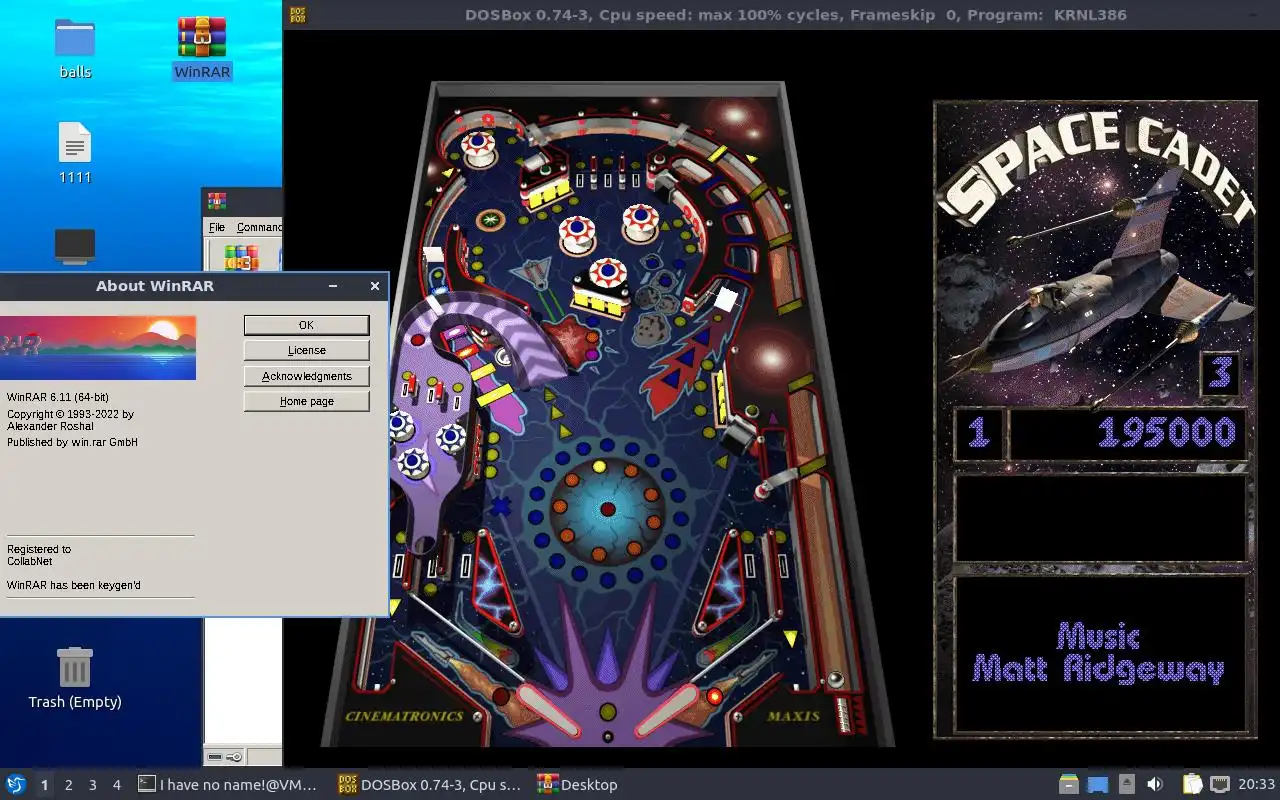This screenshot has height=800, width=1280.
Task: Click the silver pinball in launch lane
Action: pyautogui.click(x=836, y=680)
